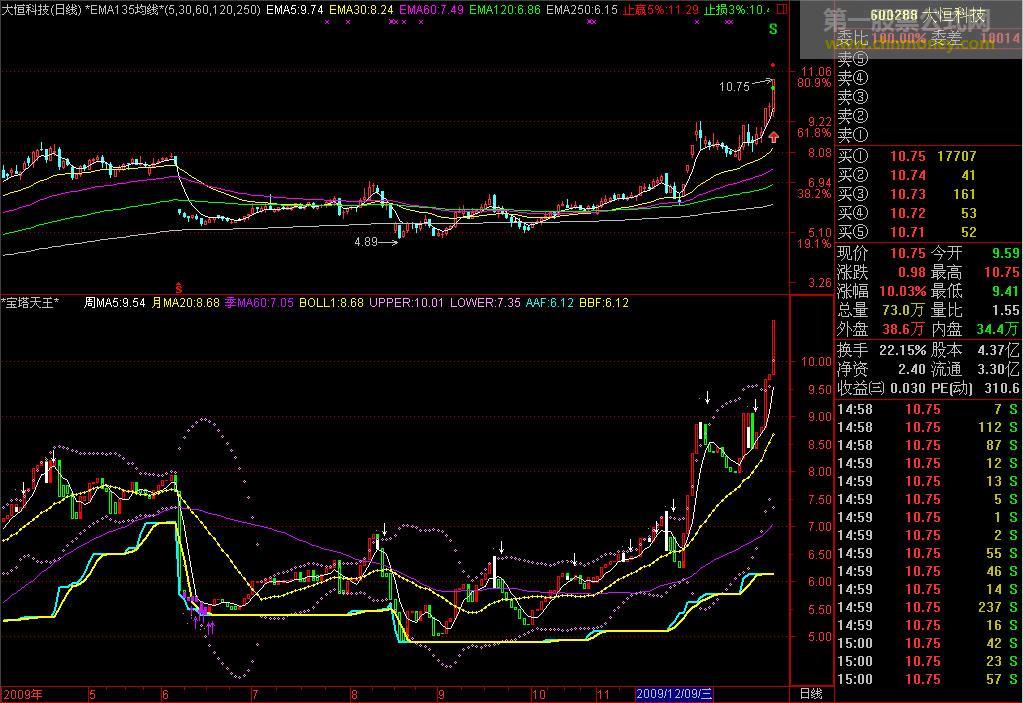Click the 内盘 value 34.4万
The width and height of the screenshot is (1023, 703).
click(998, 329)
